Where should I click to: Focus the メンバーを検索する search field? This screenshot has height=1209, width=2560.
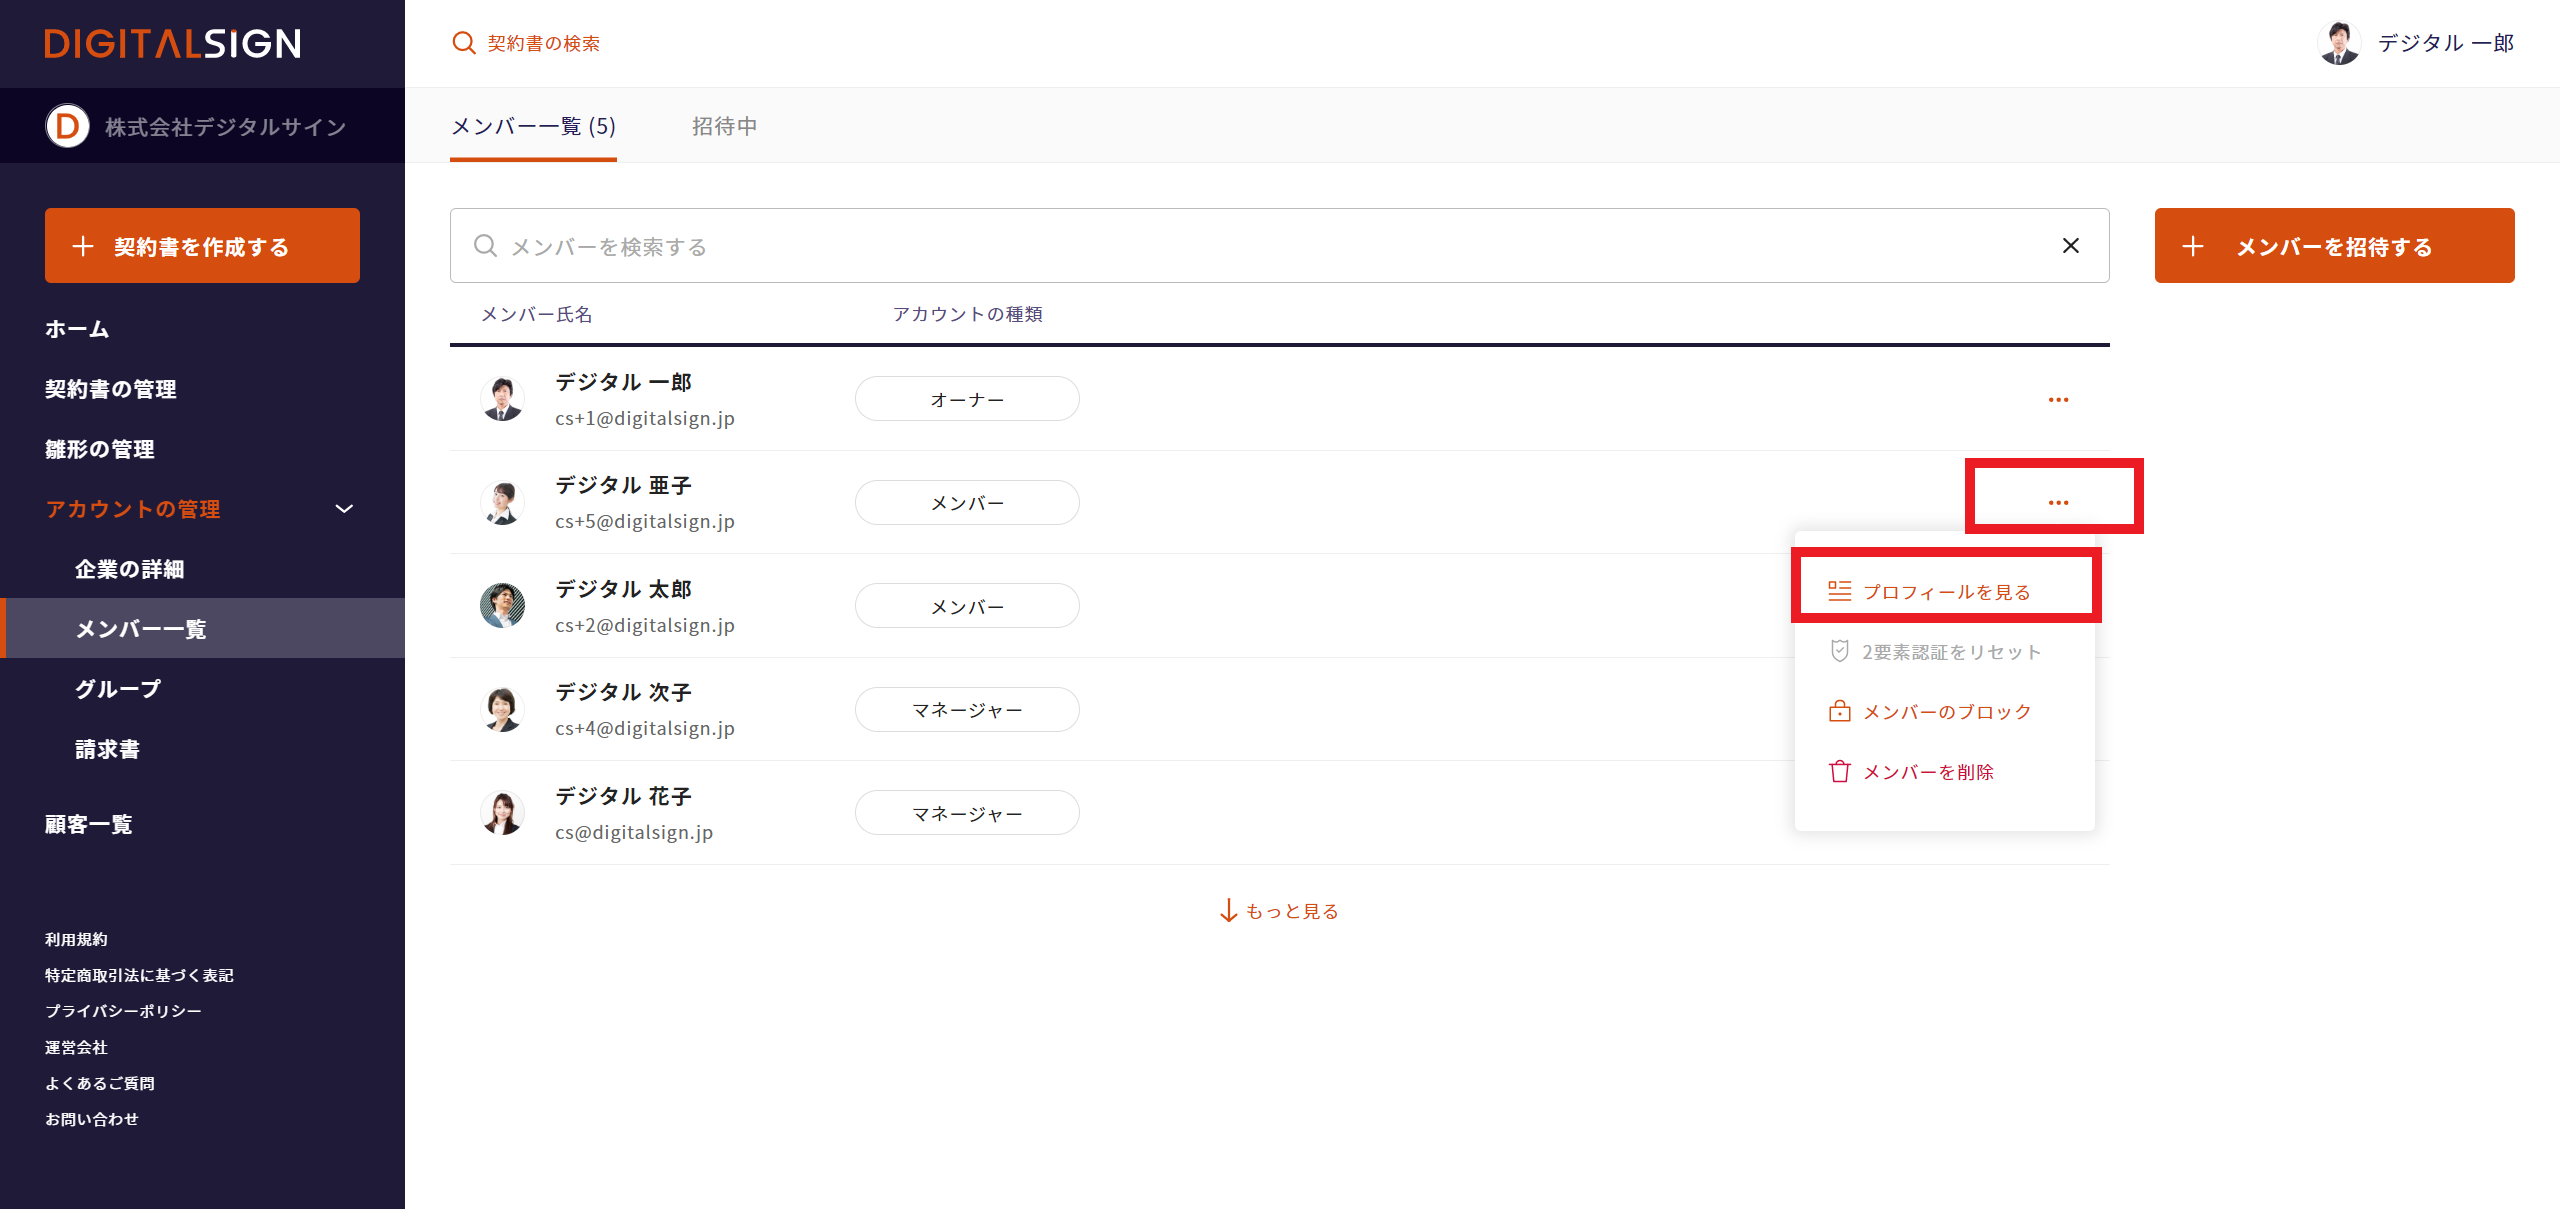pos(1260,246)
